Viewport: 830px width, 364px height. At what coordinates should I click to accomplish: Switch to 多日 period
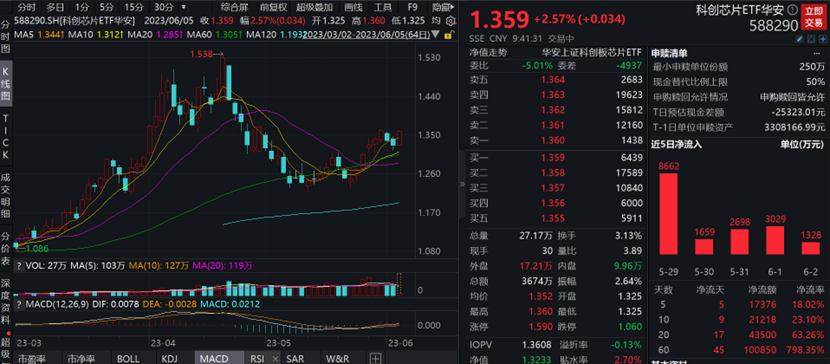(x=55, y=7)
